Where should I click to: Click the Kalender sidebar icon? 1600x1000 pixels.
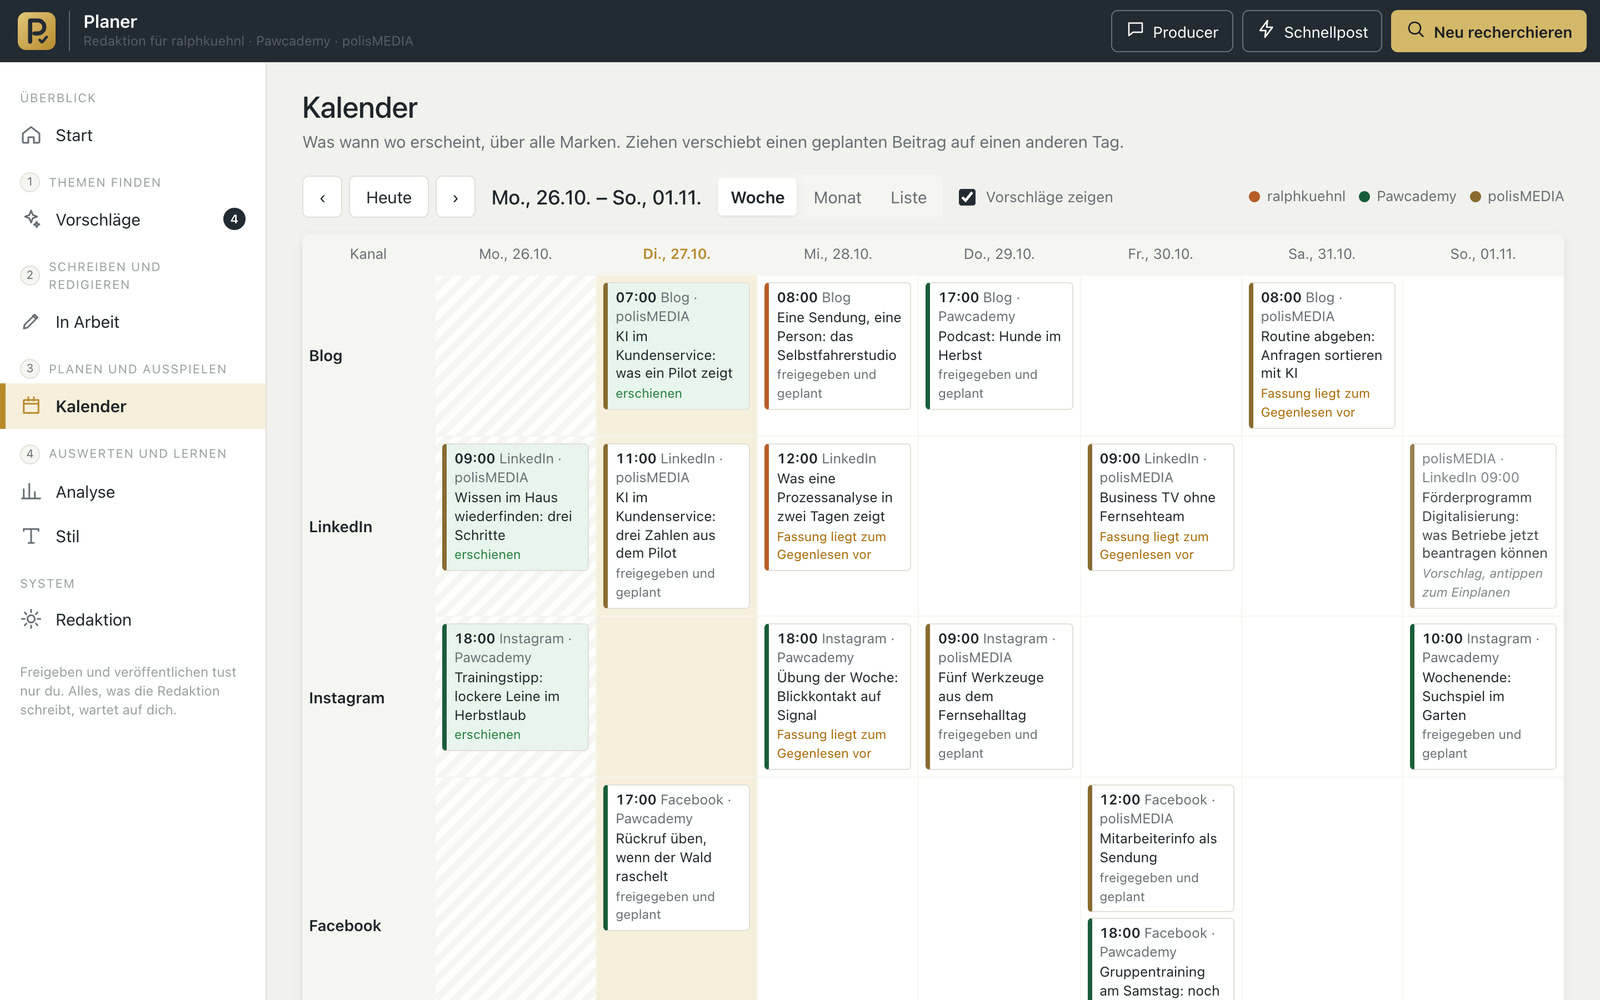[x=31, y=406]
